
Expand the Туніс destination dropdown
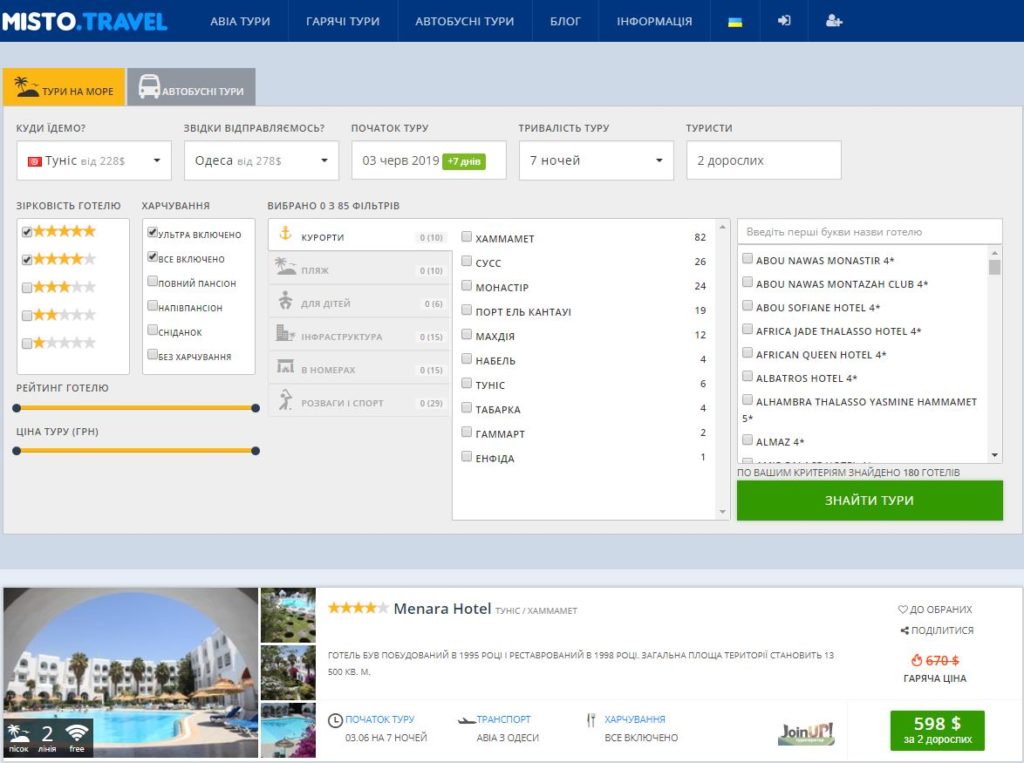(94, 160)
